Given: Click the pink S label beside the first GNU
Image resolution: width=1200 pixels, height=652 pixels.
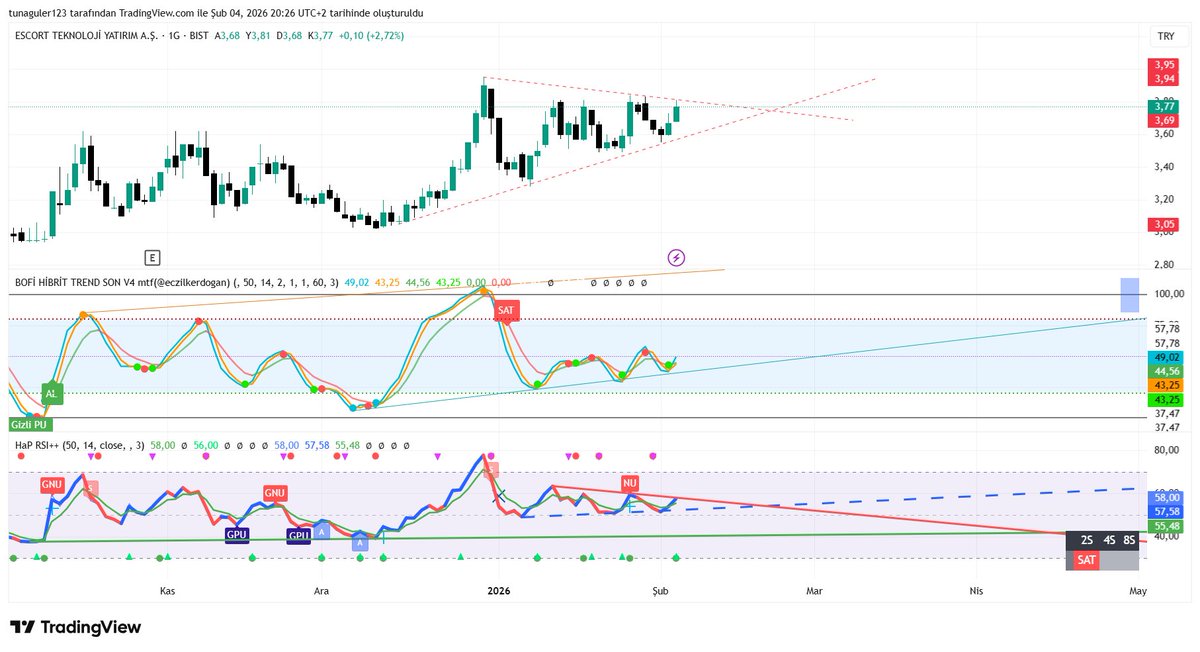Looking at the screenshot, I should (x=91, y=488).
